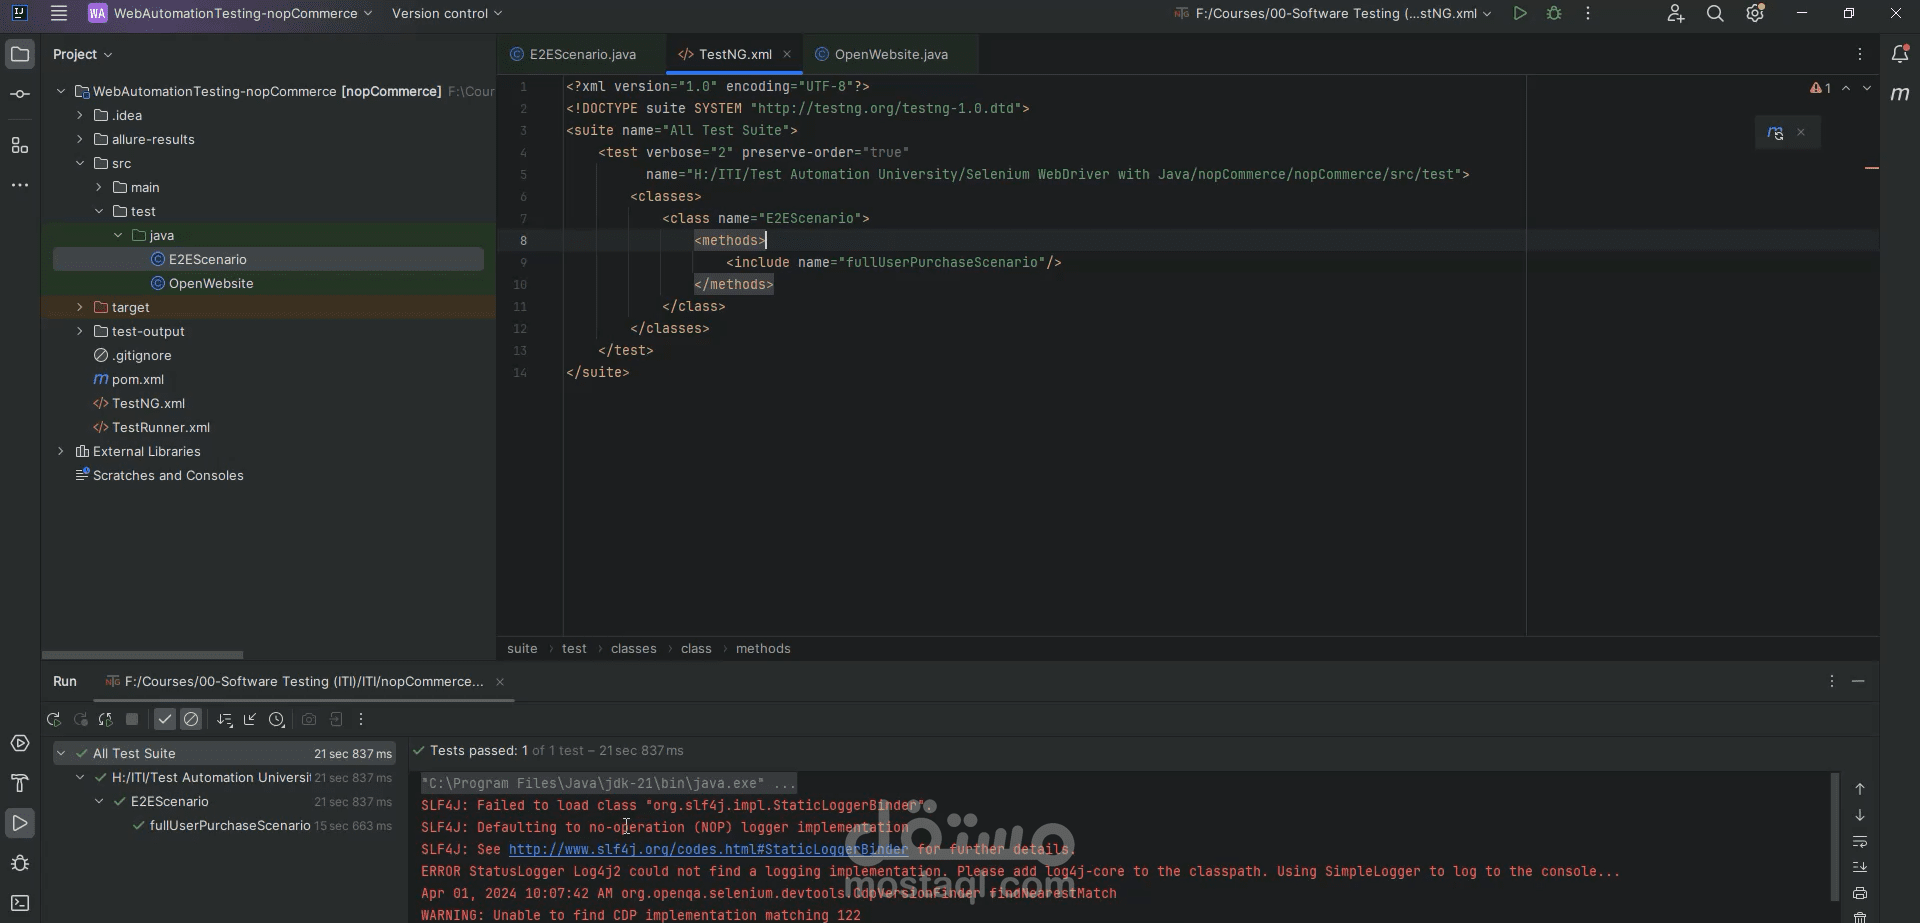Image resolution: width=1920 pixels, height=923 pixels.
Task: Click the next warning navigation arrow
Action: (x=1867, y=88)
